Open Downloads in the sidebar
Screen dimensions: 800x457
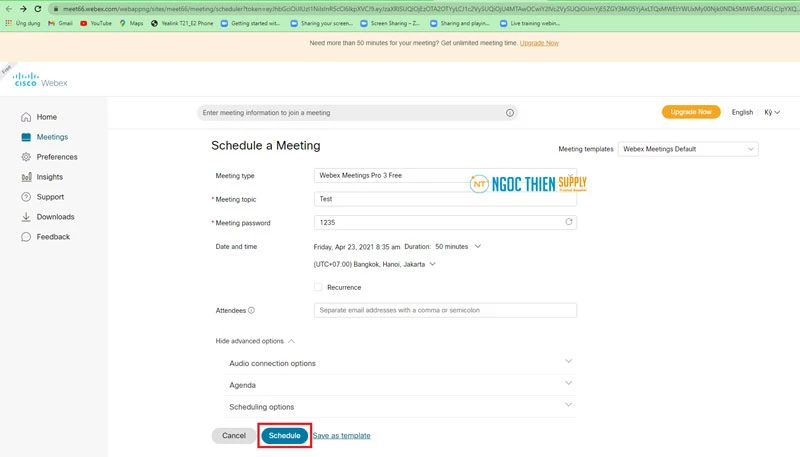coord(55,217)
